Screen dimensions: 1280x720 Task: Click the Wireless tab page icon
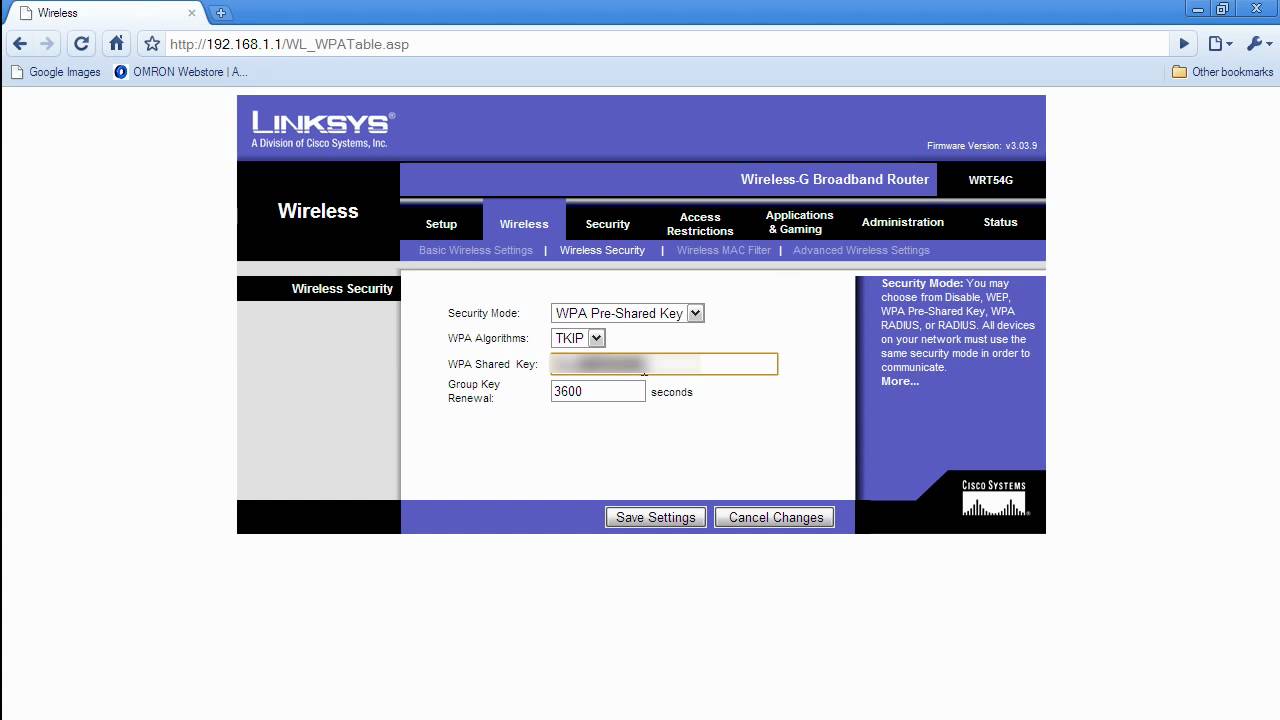coord(25,13)
